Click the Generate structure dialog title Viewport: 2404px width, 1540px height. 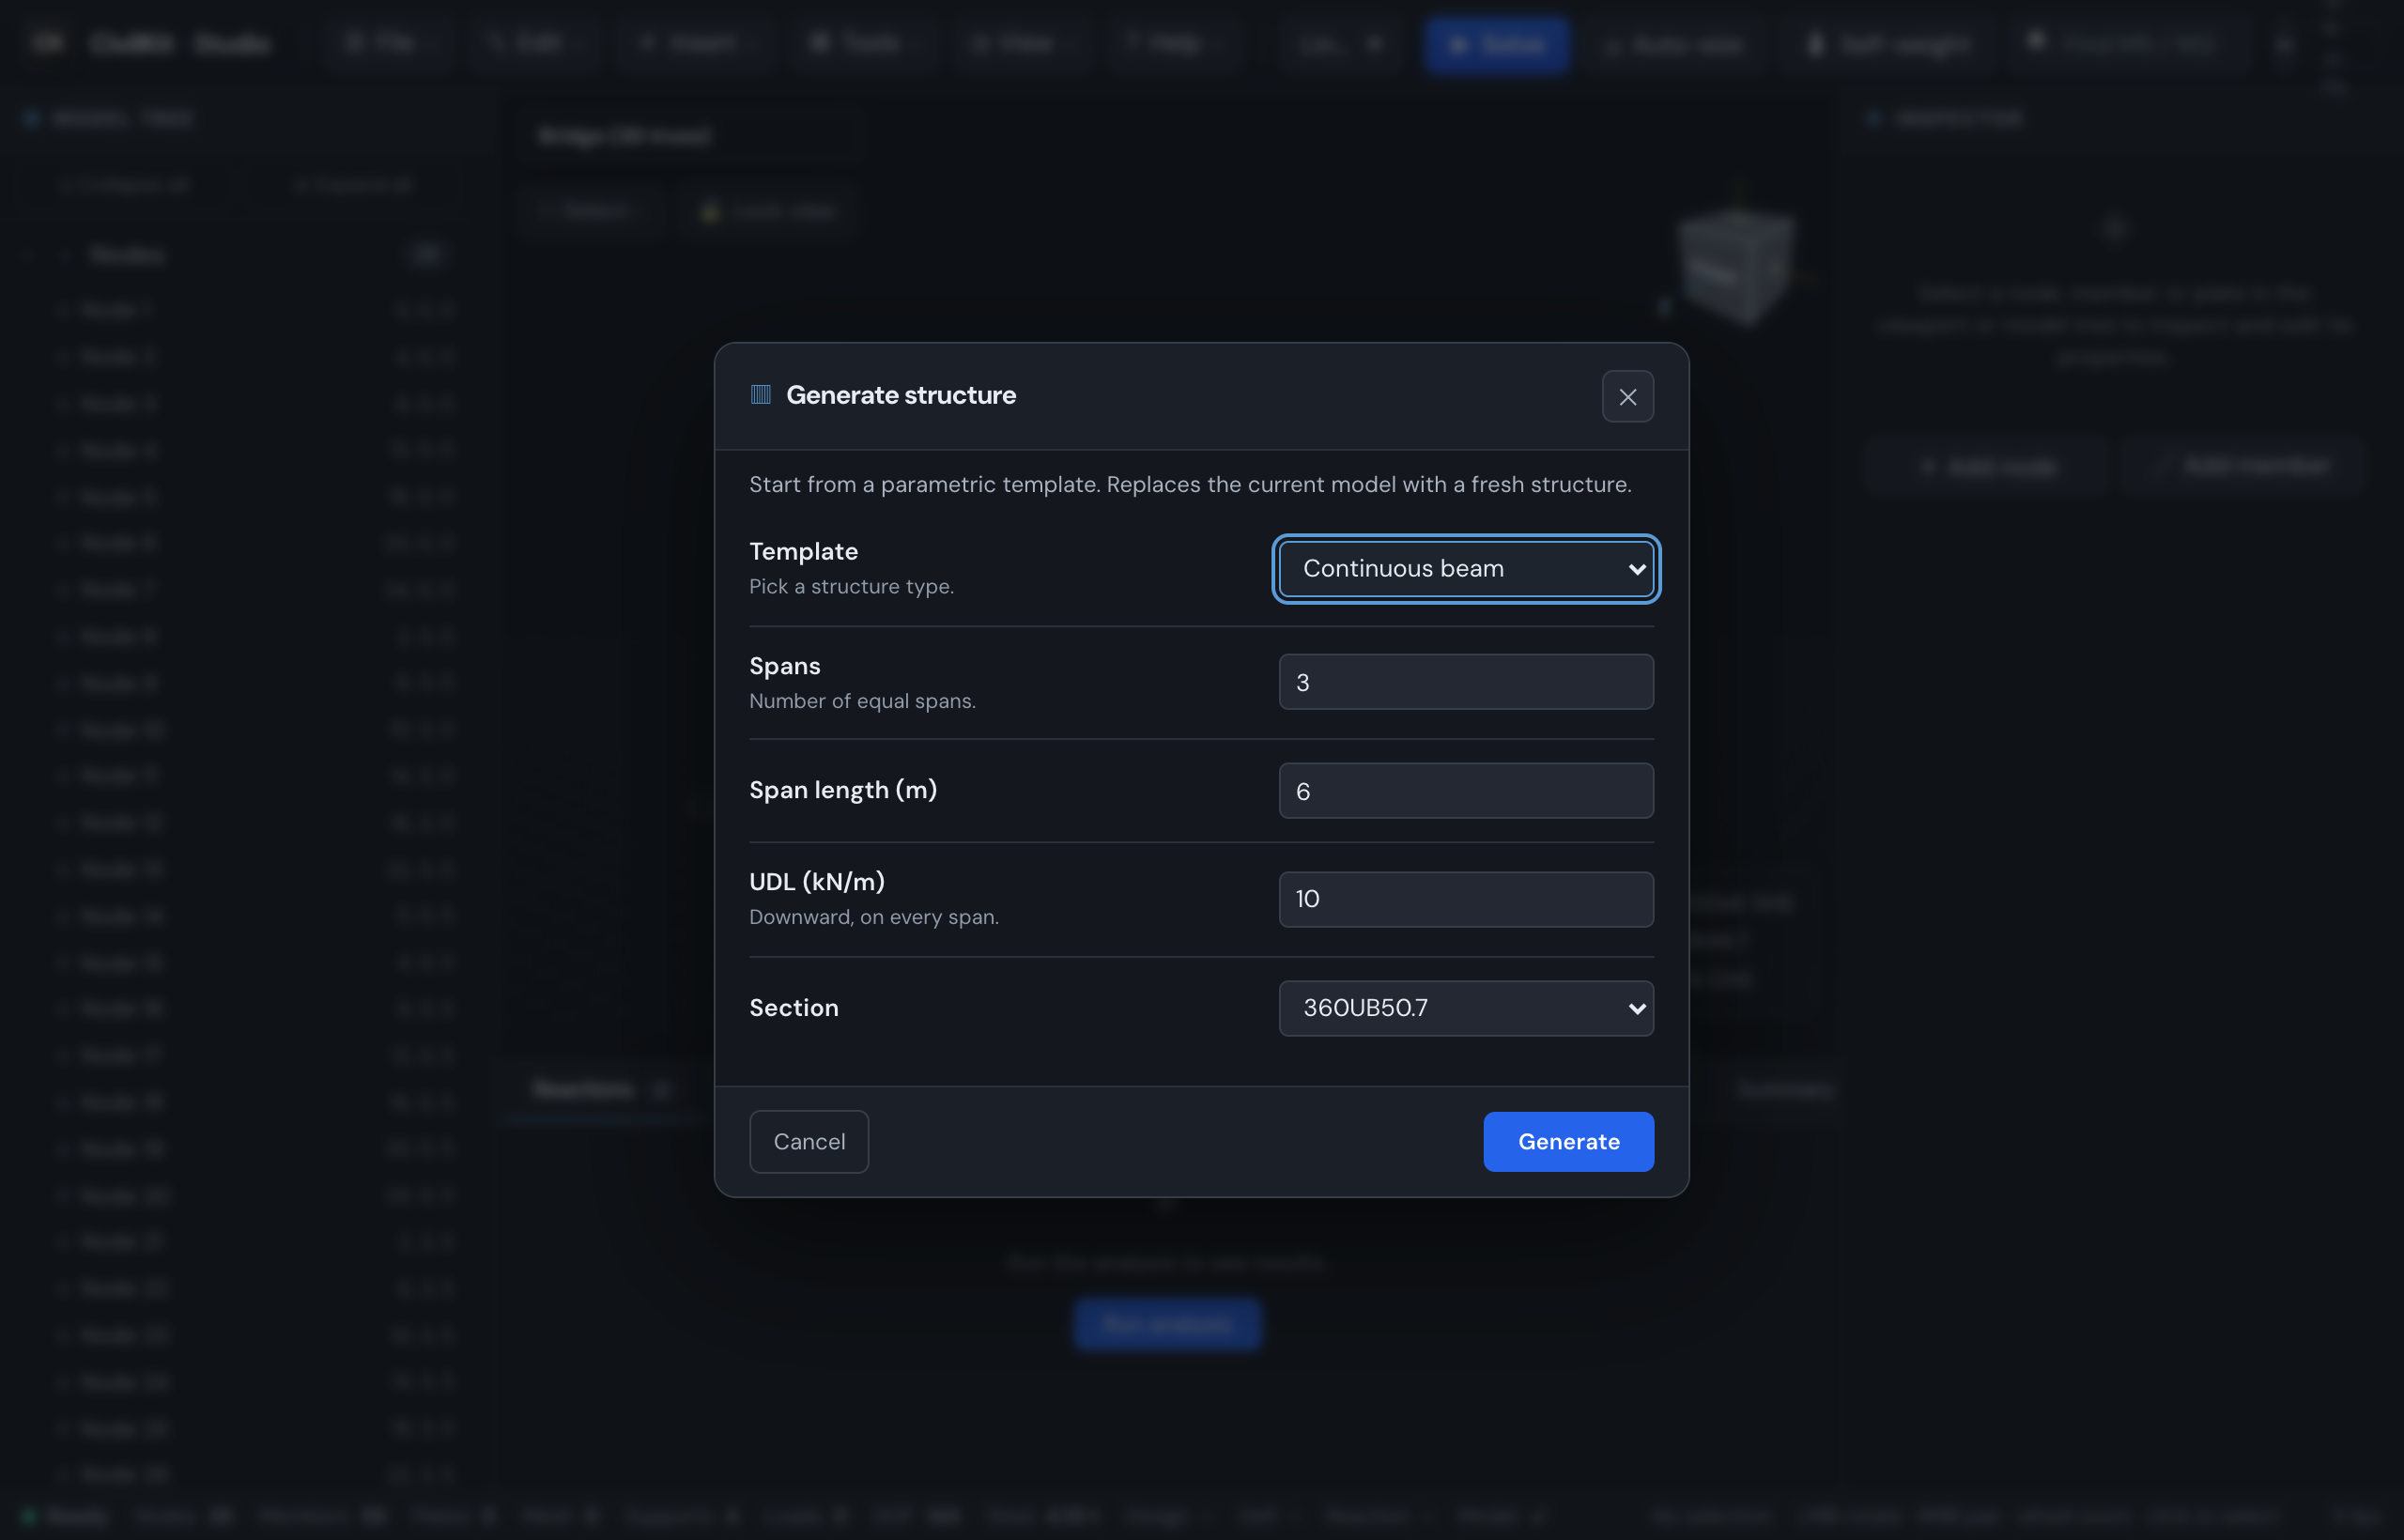(x=901, y=395)
